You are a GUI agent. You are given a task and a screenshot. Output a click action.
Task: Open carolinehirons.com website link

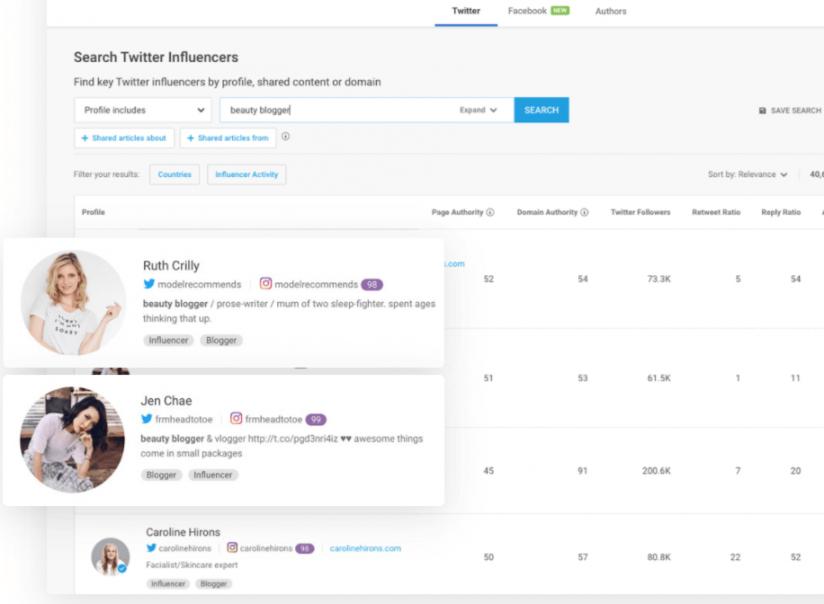[x=365, y=548]
